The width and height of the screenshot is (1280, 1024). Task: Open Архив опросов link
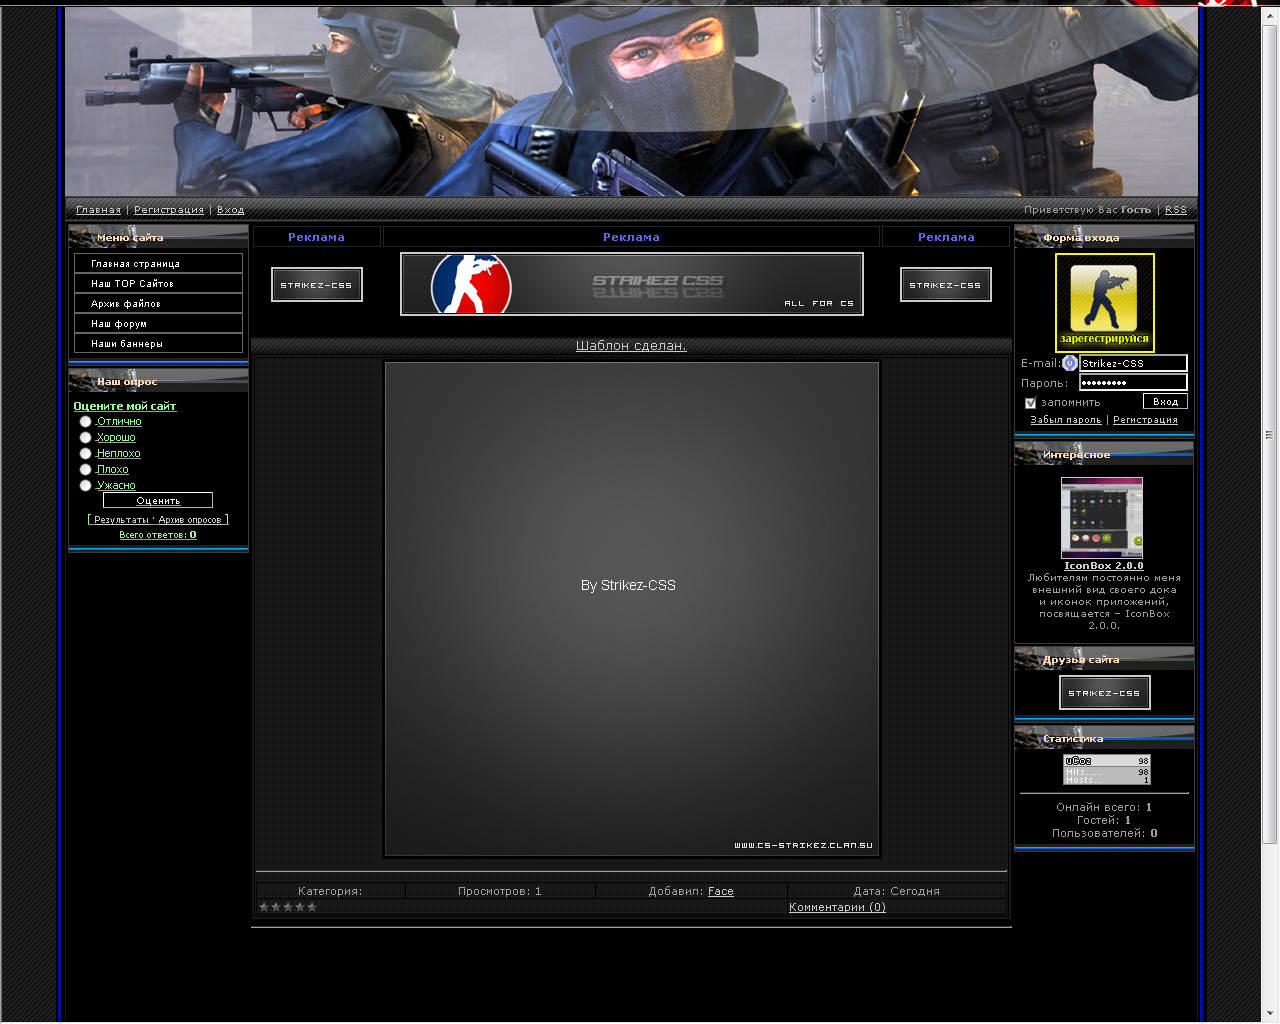tap(190, 520)
